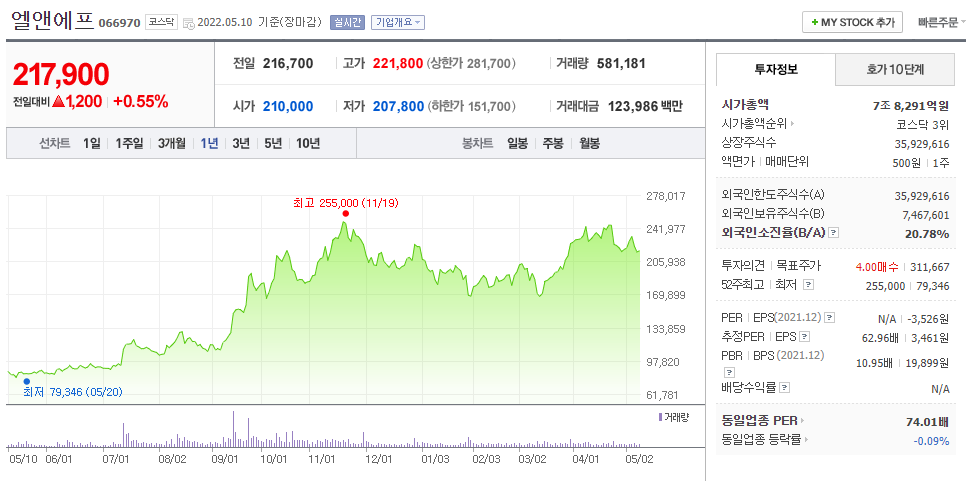The width and height of the screenshot is (970, 481).
Task: Click the 거래대금 value 123,986 백만
Action: 645,106
